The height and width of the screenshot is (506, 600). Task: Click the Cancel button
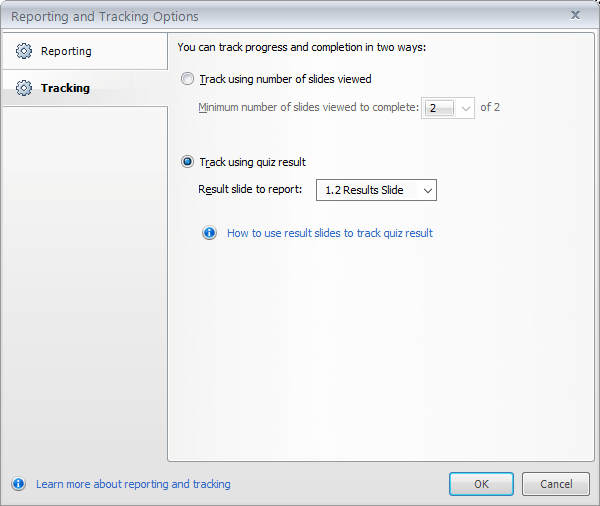coord(556,484)
